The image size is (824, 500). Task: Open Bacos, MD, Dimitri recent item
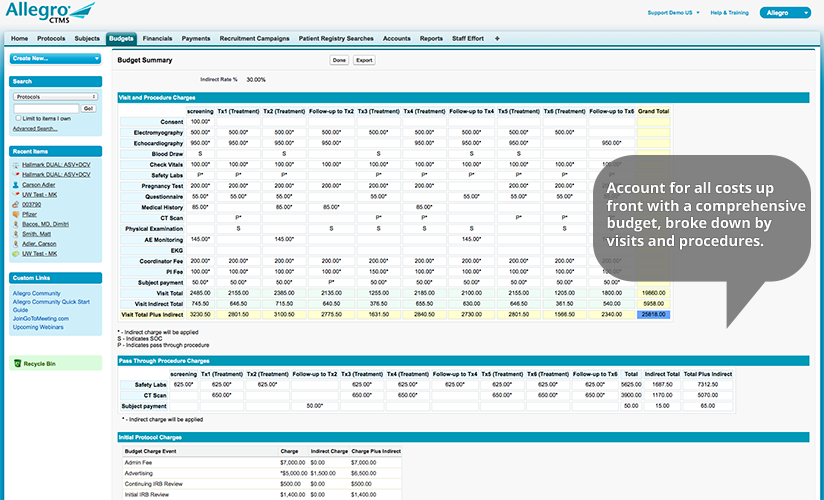(x=45, y=224)
